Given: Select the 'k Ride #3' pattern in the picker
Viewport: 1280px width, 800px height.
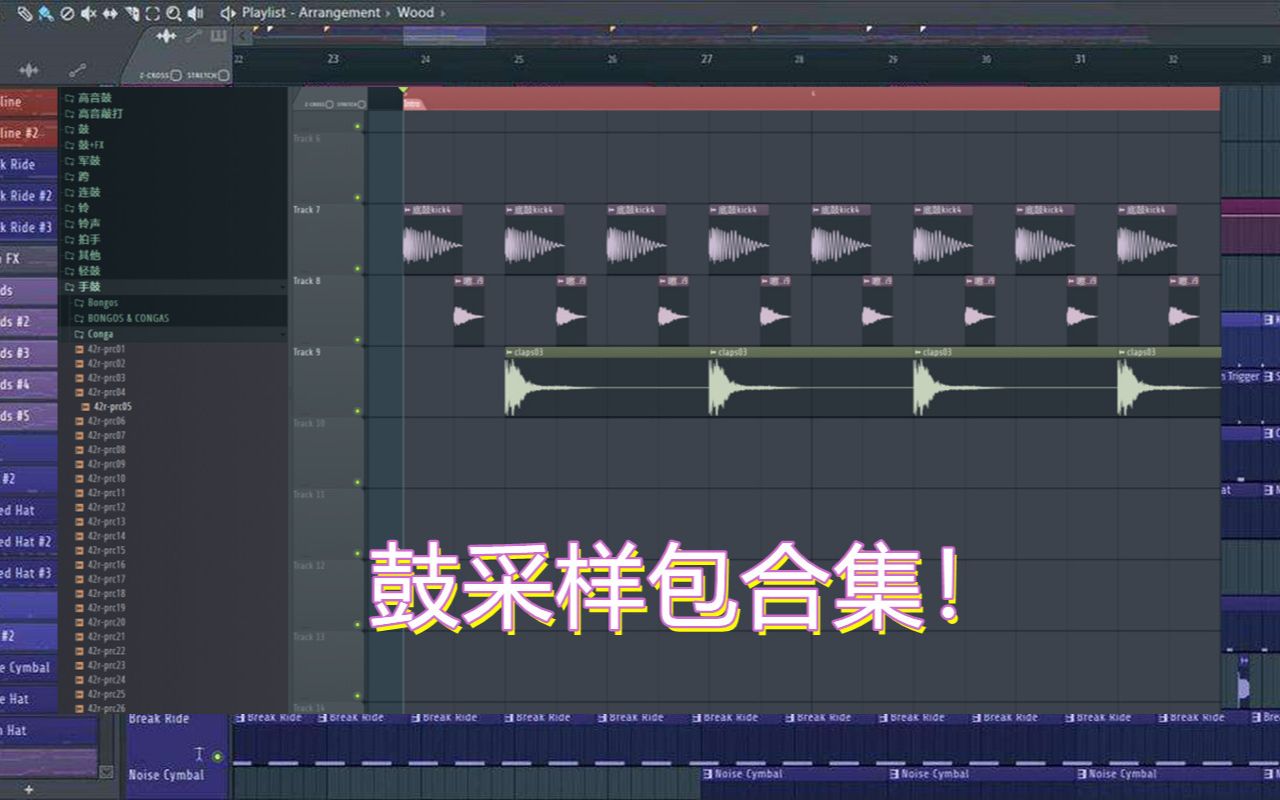Looking at the screenshot, I should tap(28, 227).
